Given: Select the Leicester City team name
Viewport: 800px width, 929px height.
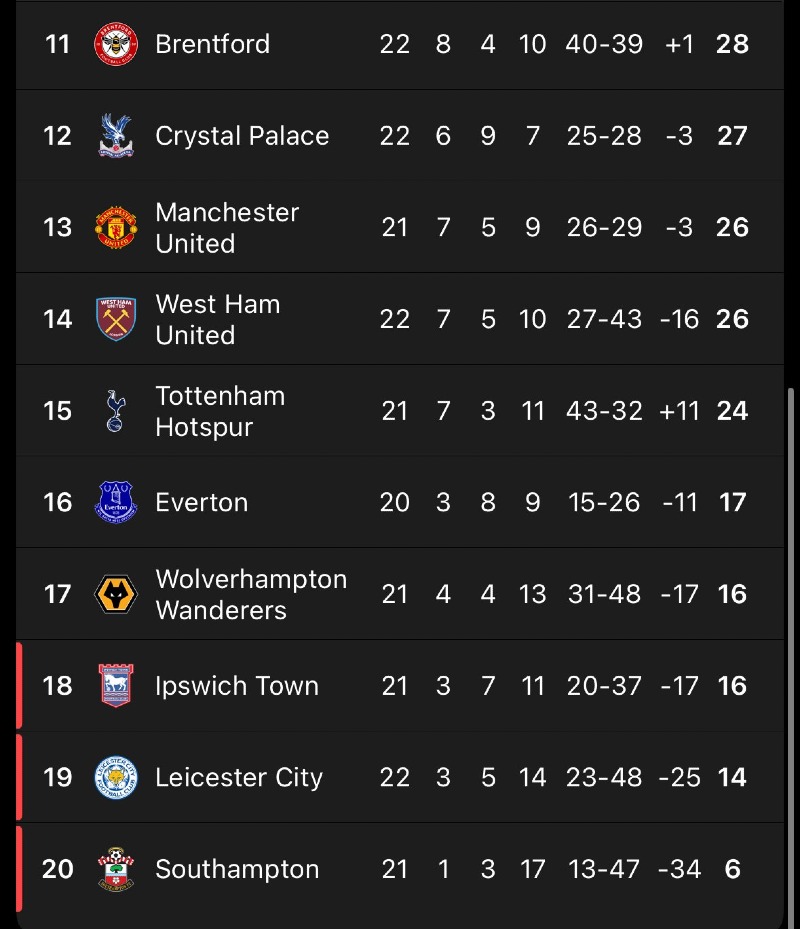Looking at the screenshot, I should point(239,777).
